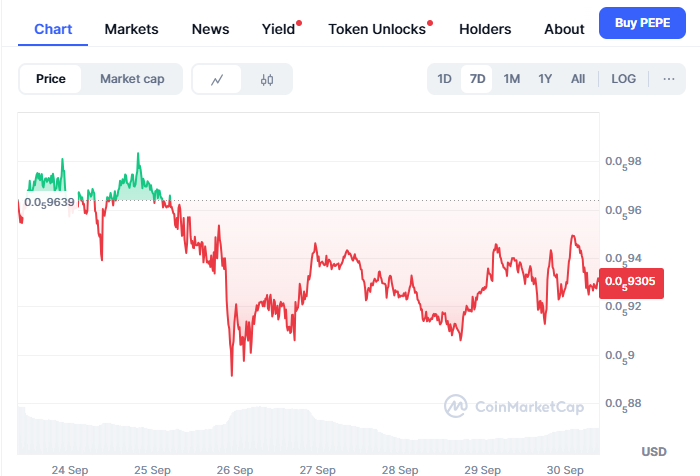Image resolution: width=700 pixels, height=476 pixels.
Task: Open the Chart tab
Action: (52, 29)
